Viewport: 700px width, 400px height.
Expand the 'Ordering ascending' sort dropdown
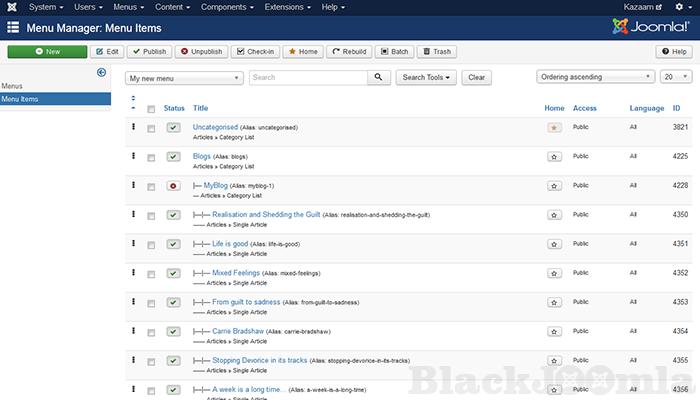coord(594,77)
